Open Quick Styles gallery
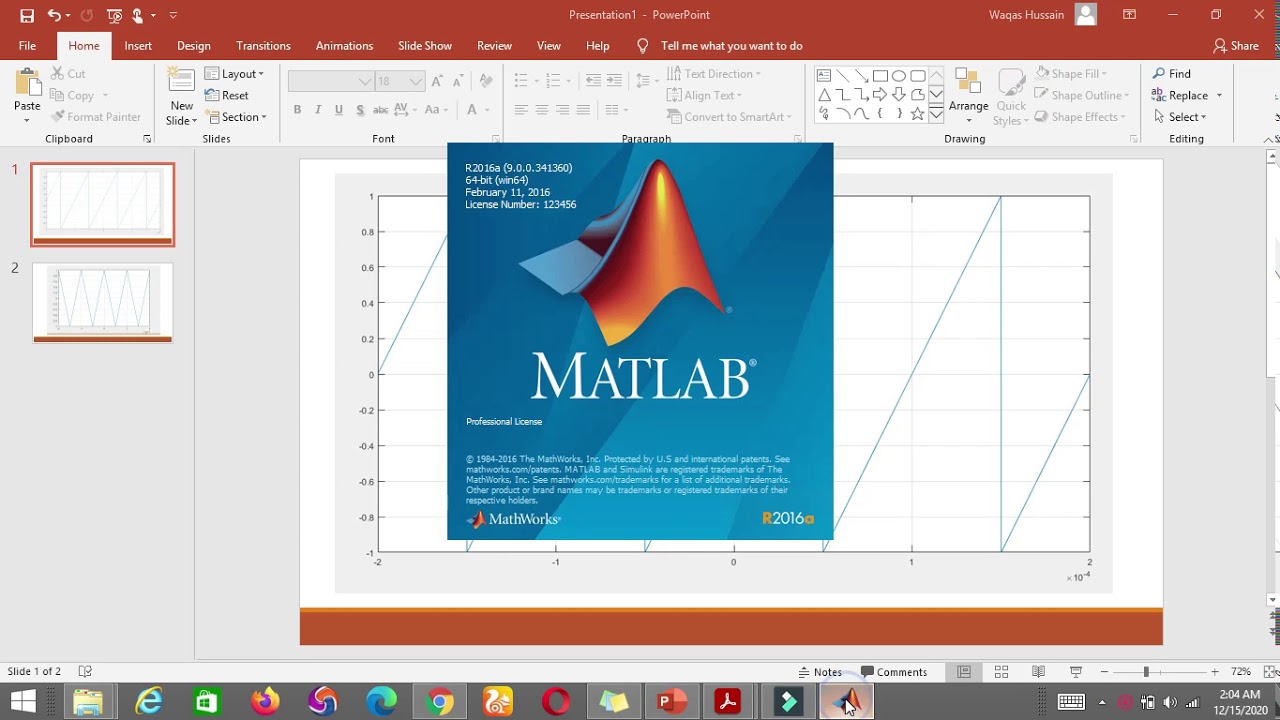Viewport: 1280px width, 720px height. 1011,96
